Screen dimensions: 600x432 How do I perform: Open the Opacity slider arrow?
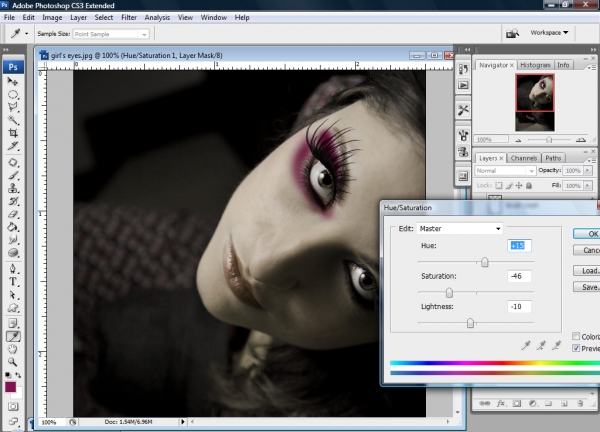(x=588, y=171)
